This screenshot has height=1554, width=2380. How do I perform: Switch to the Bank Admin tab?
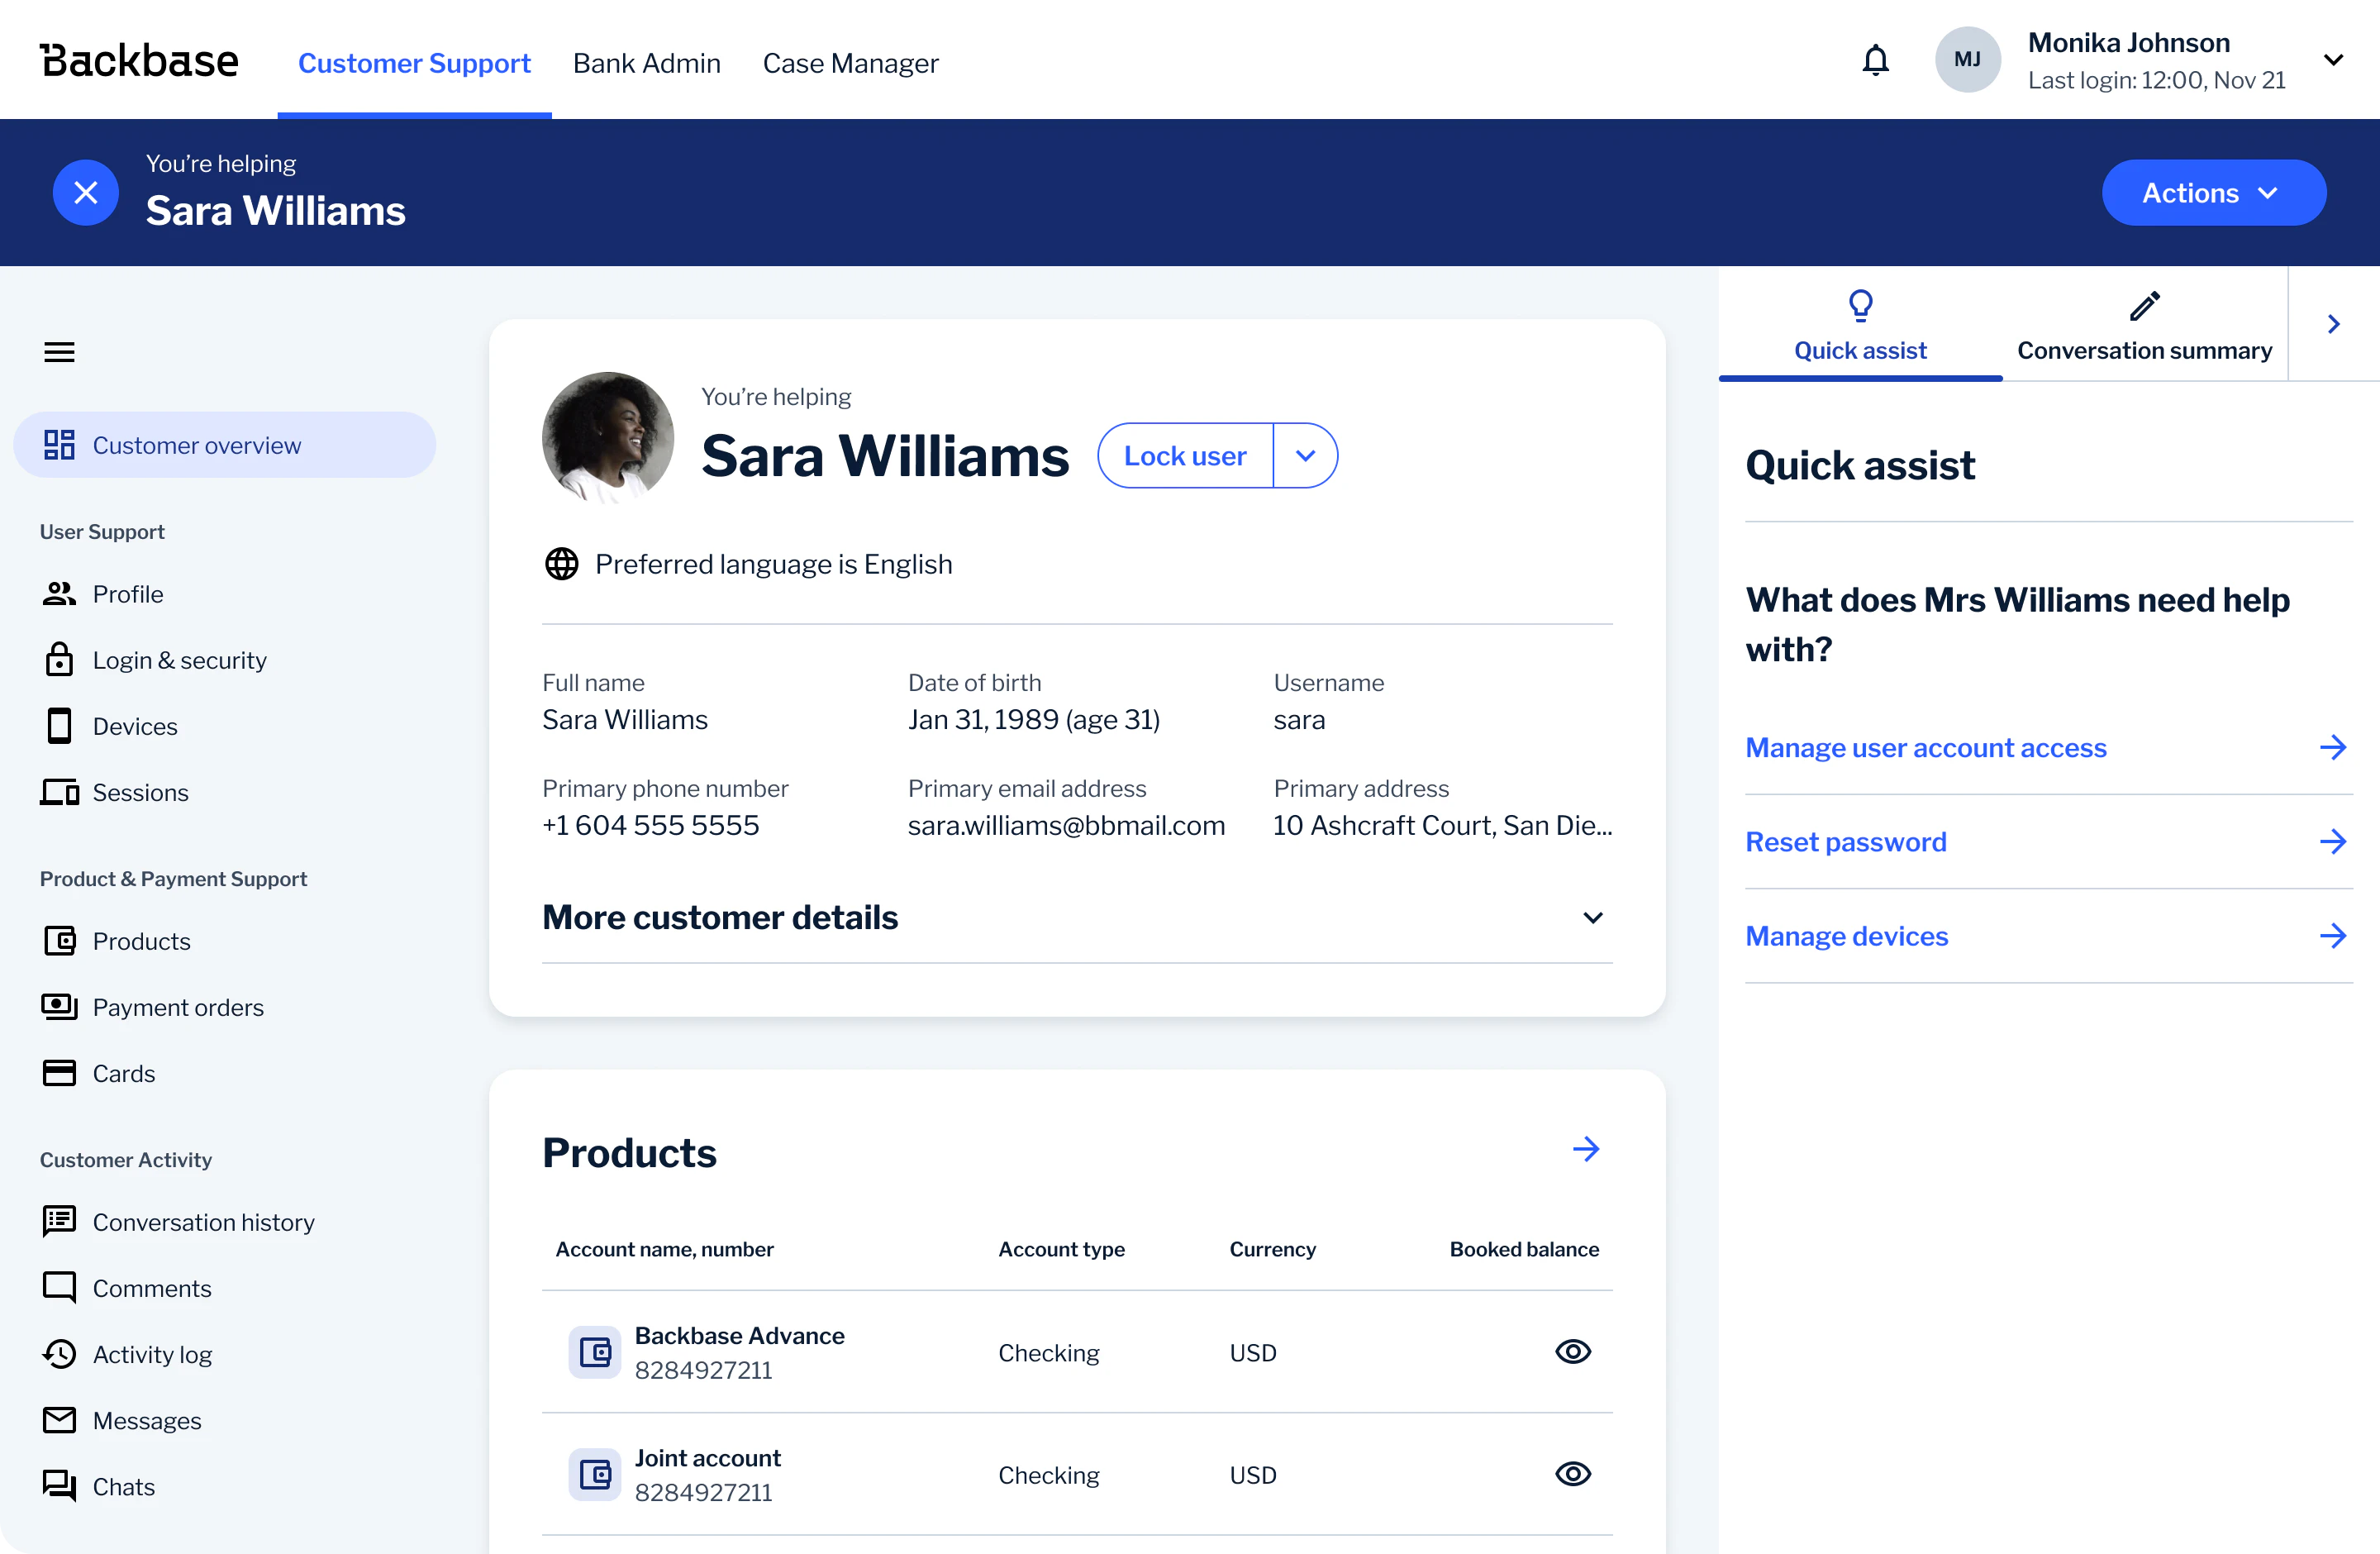pos(646,62)
